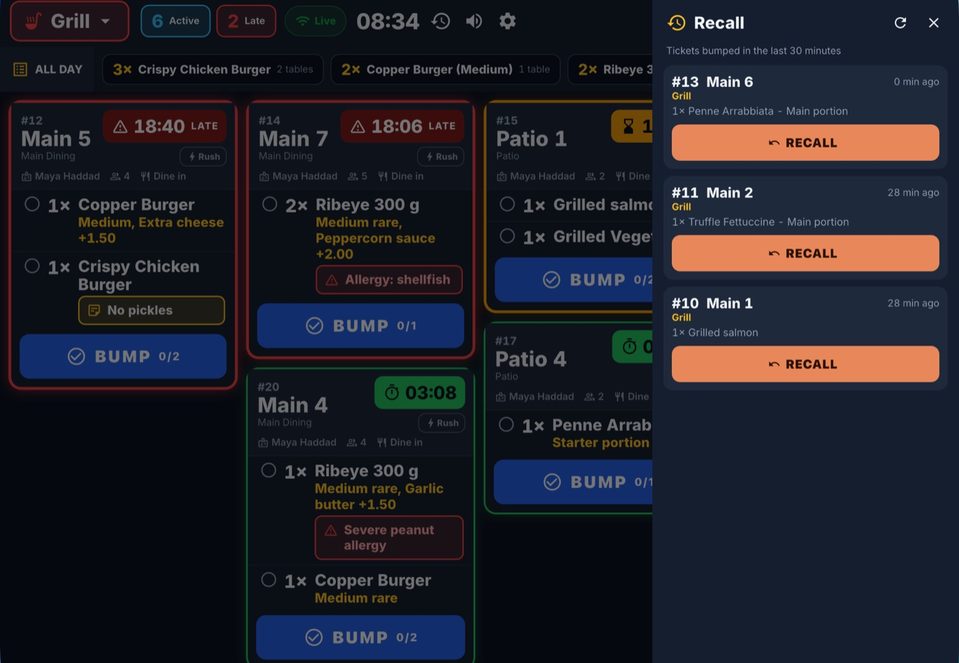
Task: Open the settings gear
Action: coord(507,21)
